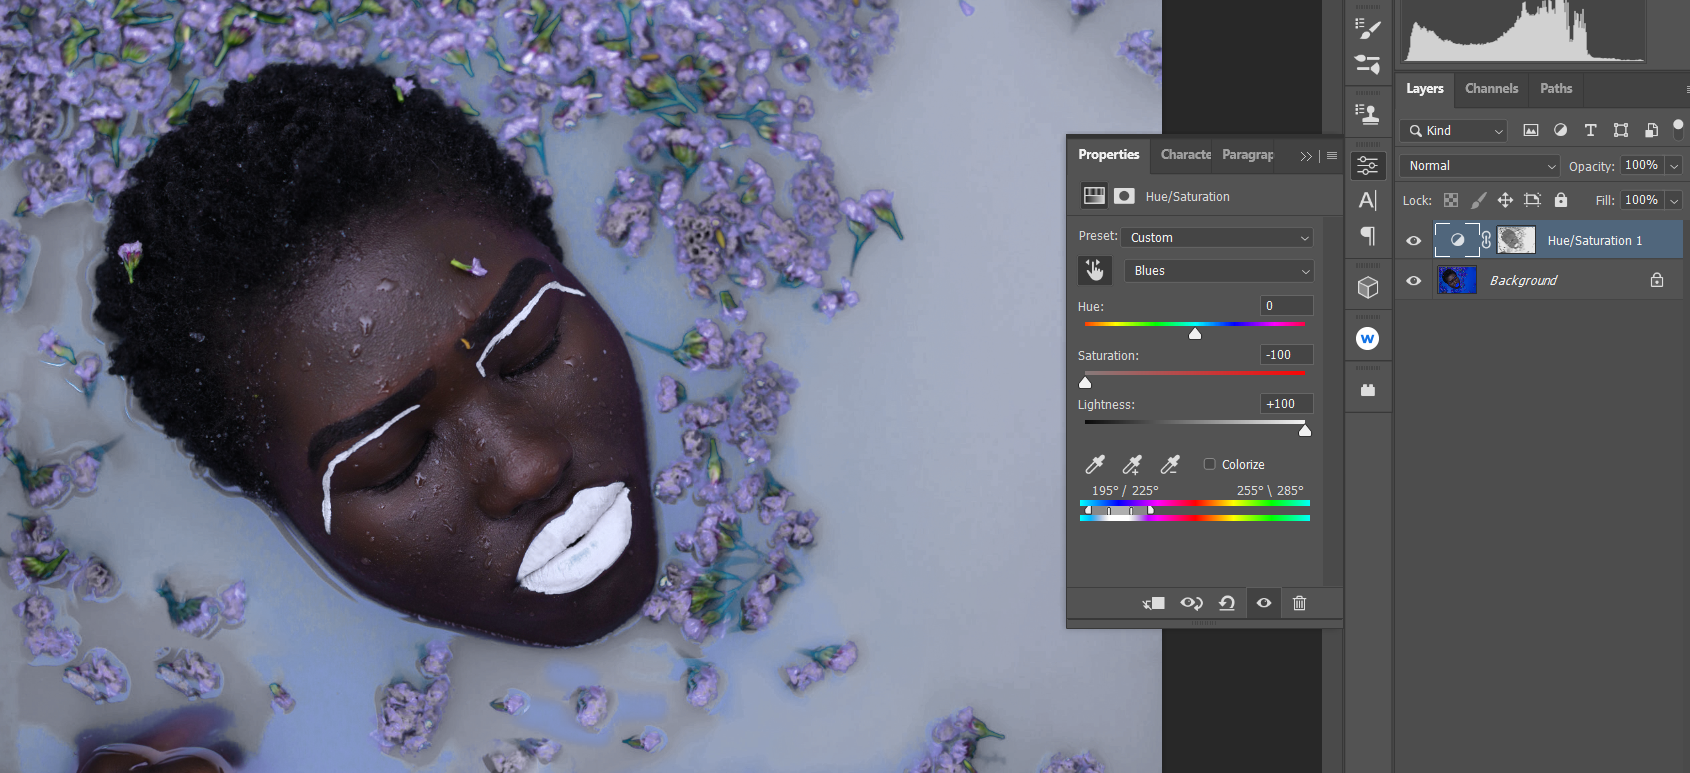Select the Background layer thumbnail
The width and height of the screenshot is (1690, 773).
pos(1457,280)
